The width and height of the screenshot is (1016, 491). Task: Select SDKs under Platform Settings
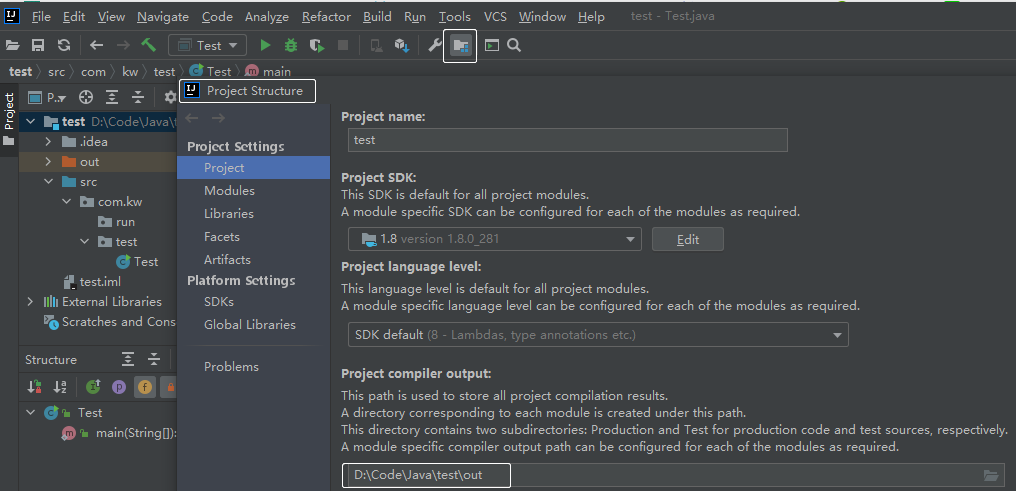click(218, 301)
